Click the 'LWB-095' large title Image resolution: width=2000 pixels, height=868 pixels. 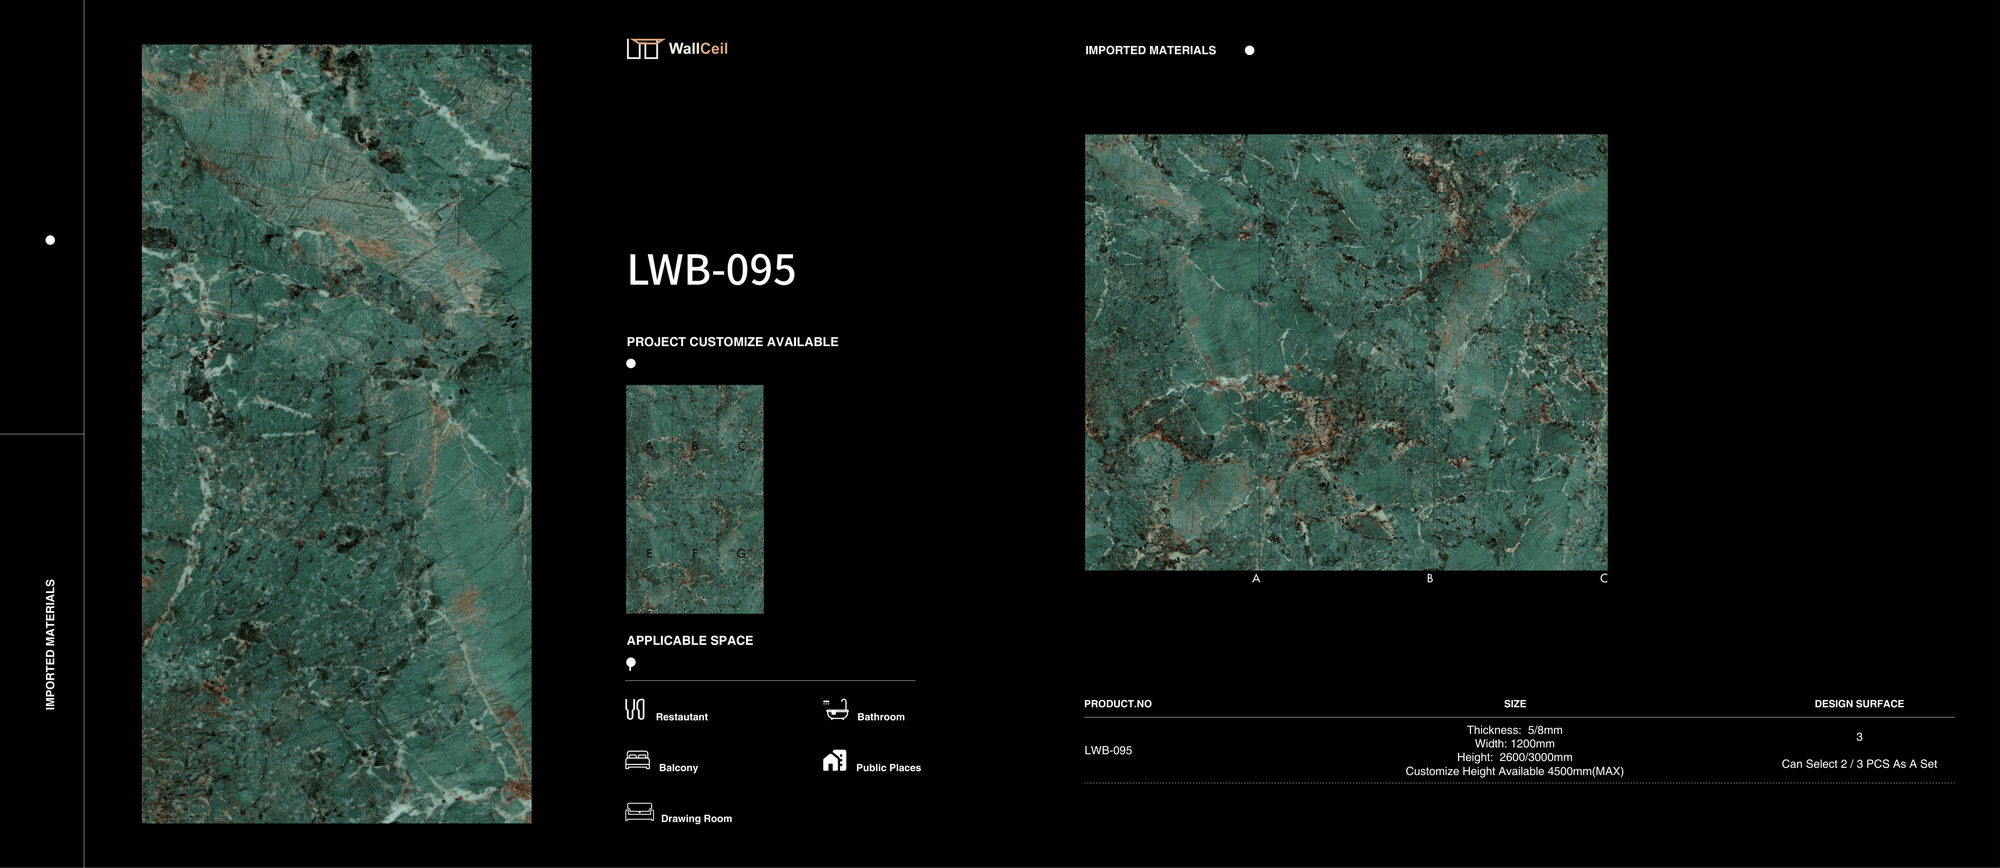point(711,270)
